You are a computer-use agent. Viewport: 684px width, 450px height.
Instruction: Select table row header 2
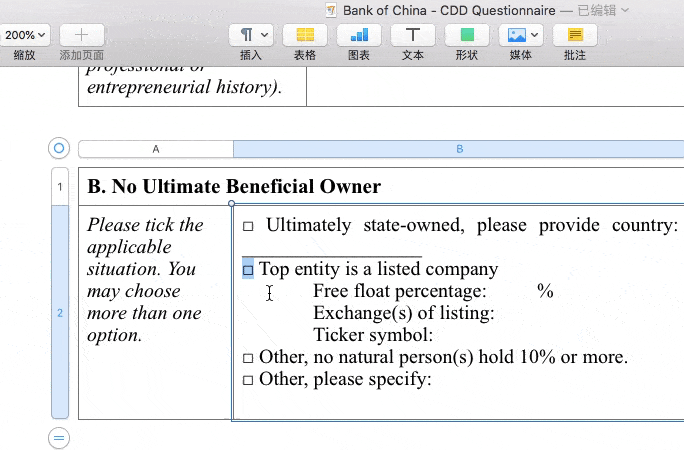point(60,313)
